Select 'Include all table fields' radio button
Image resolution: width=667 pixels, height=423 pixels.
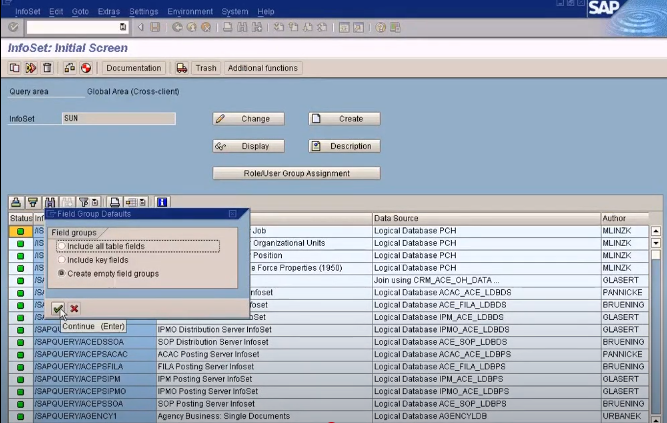click(x=62, y=246)
